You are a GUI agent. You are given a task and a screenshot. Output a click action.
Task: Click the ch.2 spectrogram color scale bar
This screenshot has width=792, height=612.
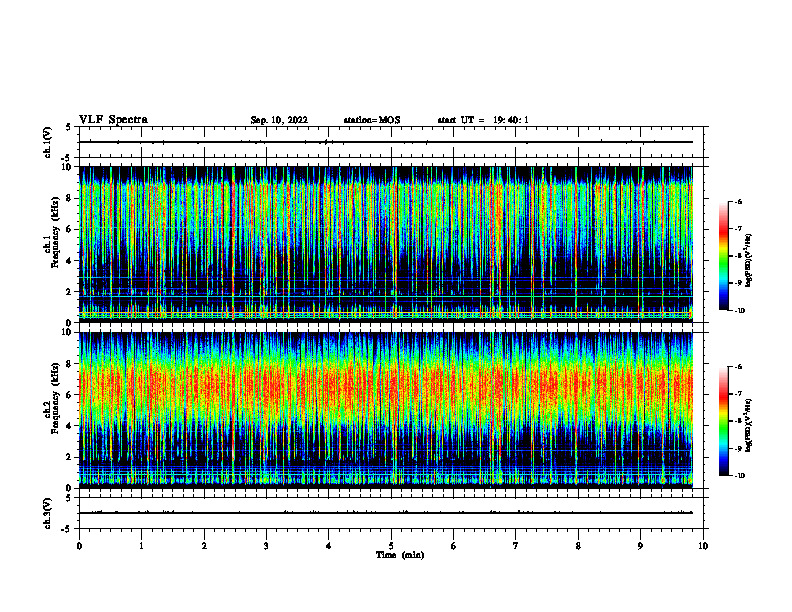pos(723,421)
